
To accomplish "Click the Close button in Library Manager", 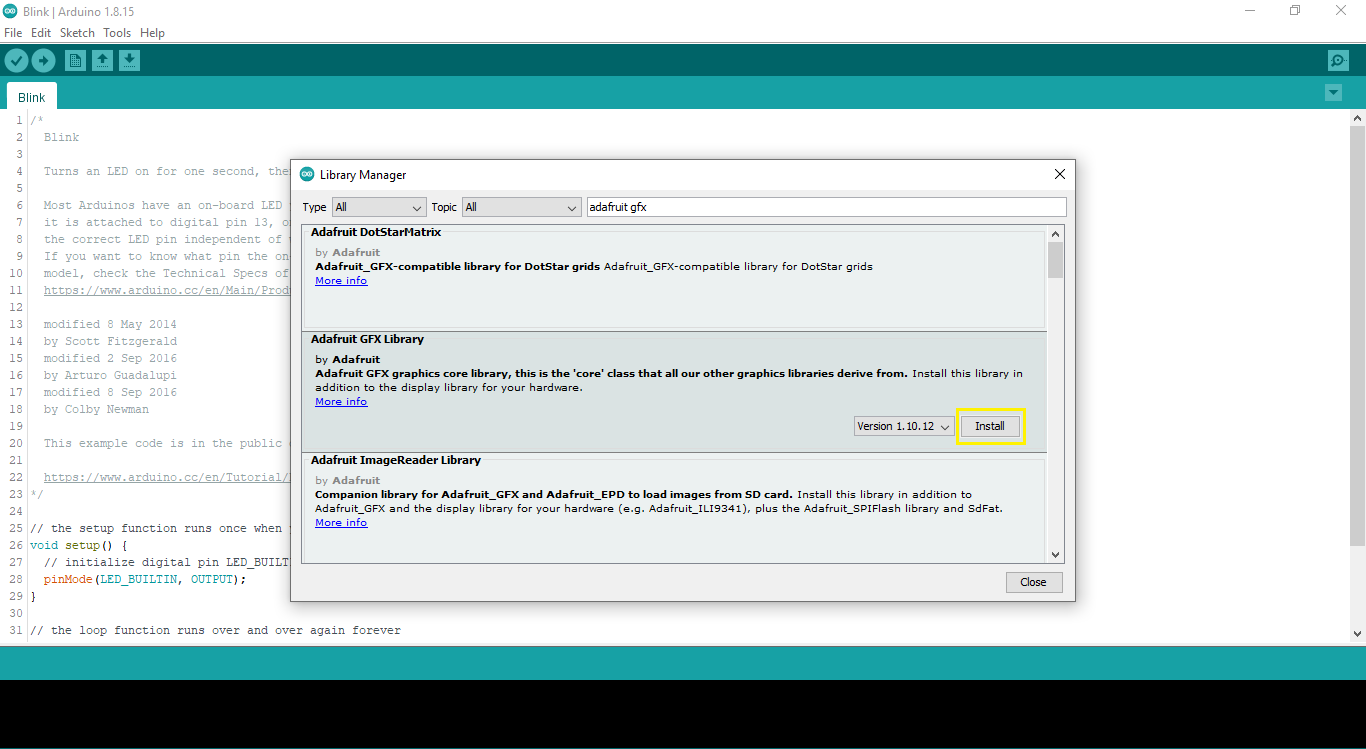I will (x=1033, y=582).
